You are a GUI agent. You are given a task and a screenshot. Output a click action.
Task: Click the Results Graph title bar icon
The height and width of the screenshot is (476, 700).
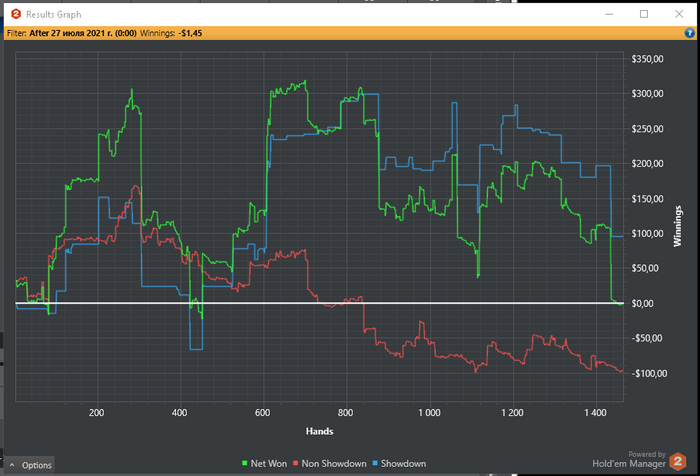click(x=16, y=14)
